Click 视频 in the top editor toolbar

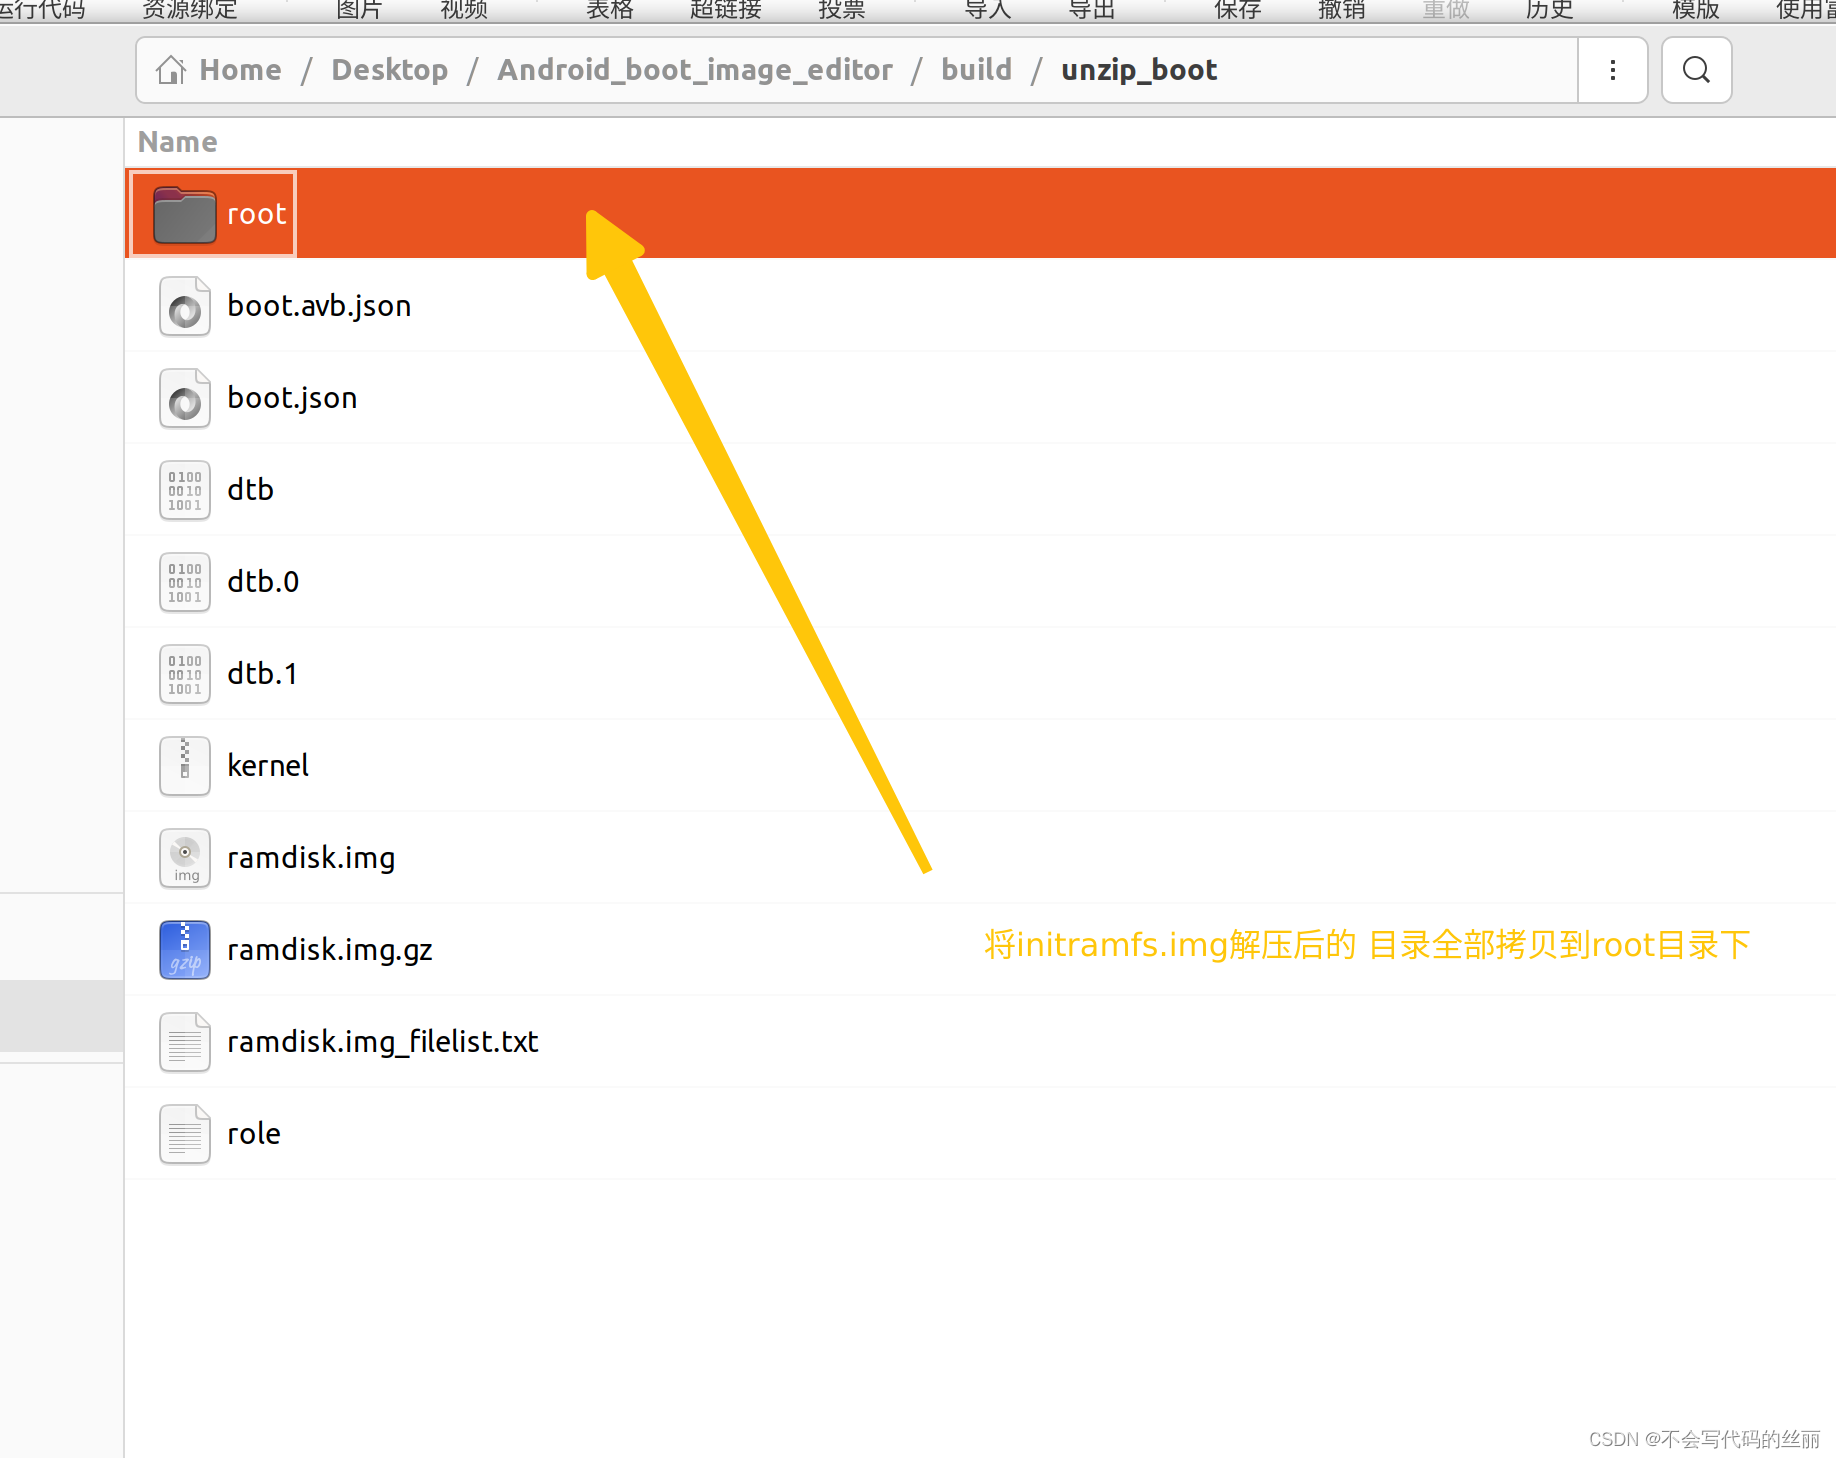[x=464, y=10]
